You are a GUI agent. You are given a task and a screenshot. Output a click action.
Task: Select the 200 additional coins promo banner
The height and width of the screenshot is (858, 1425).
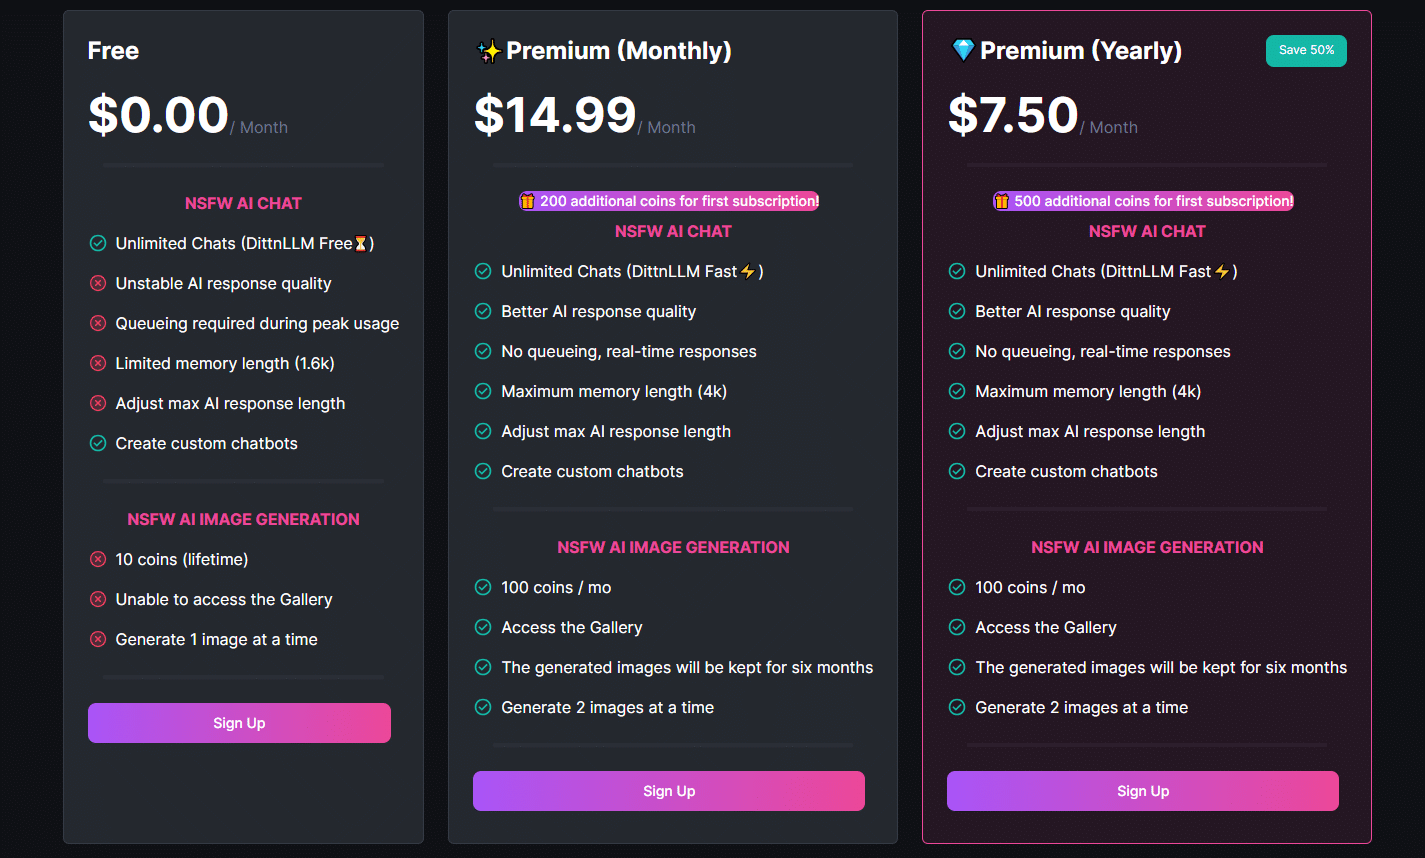pos(669,201)
